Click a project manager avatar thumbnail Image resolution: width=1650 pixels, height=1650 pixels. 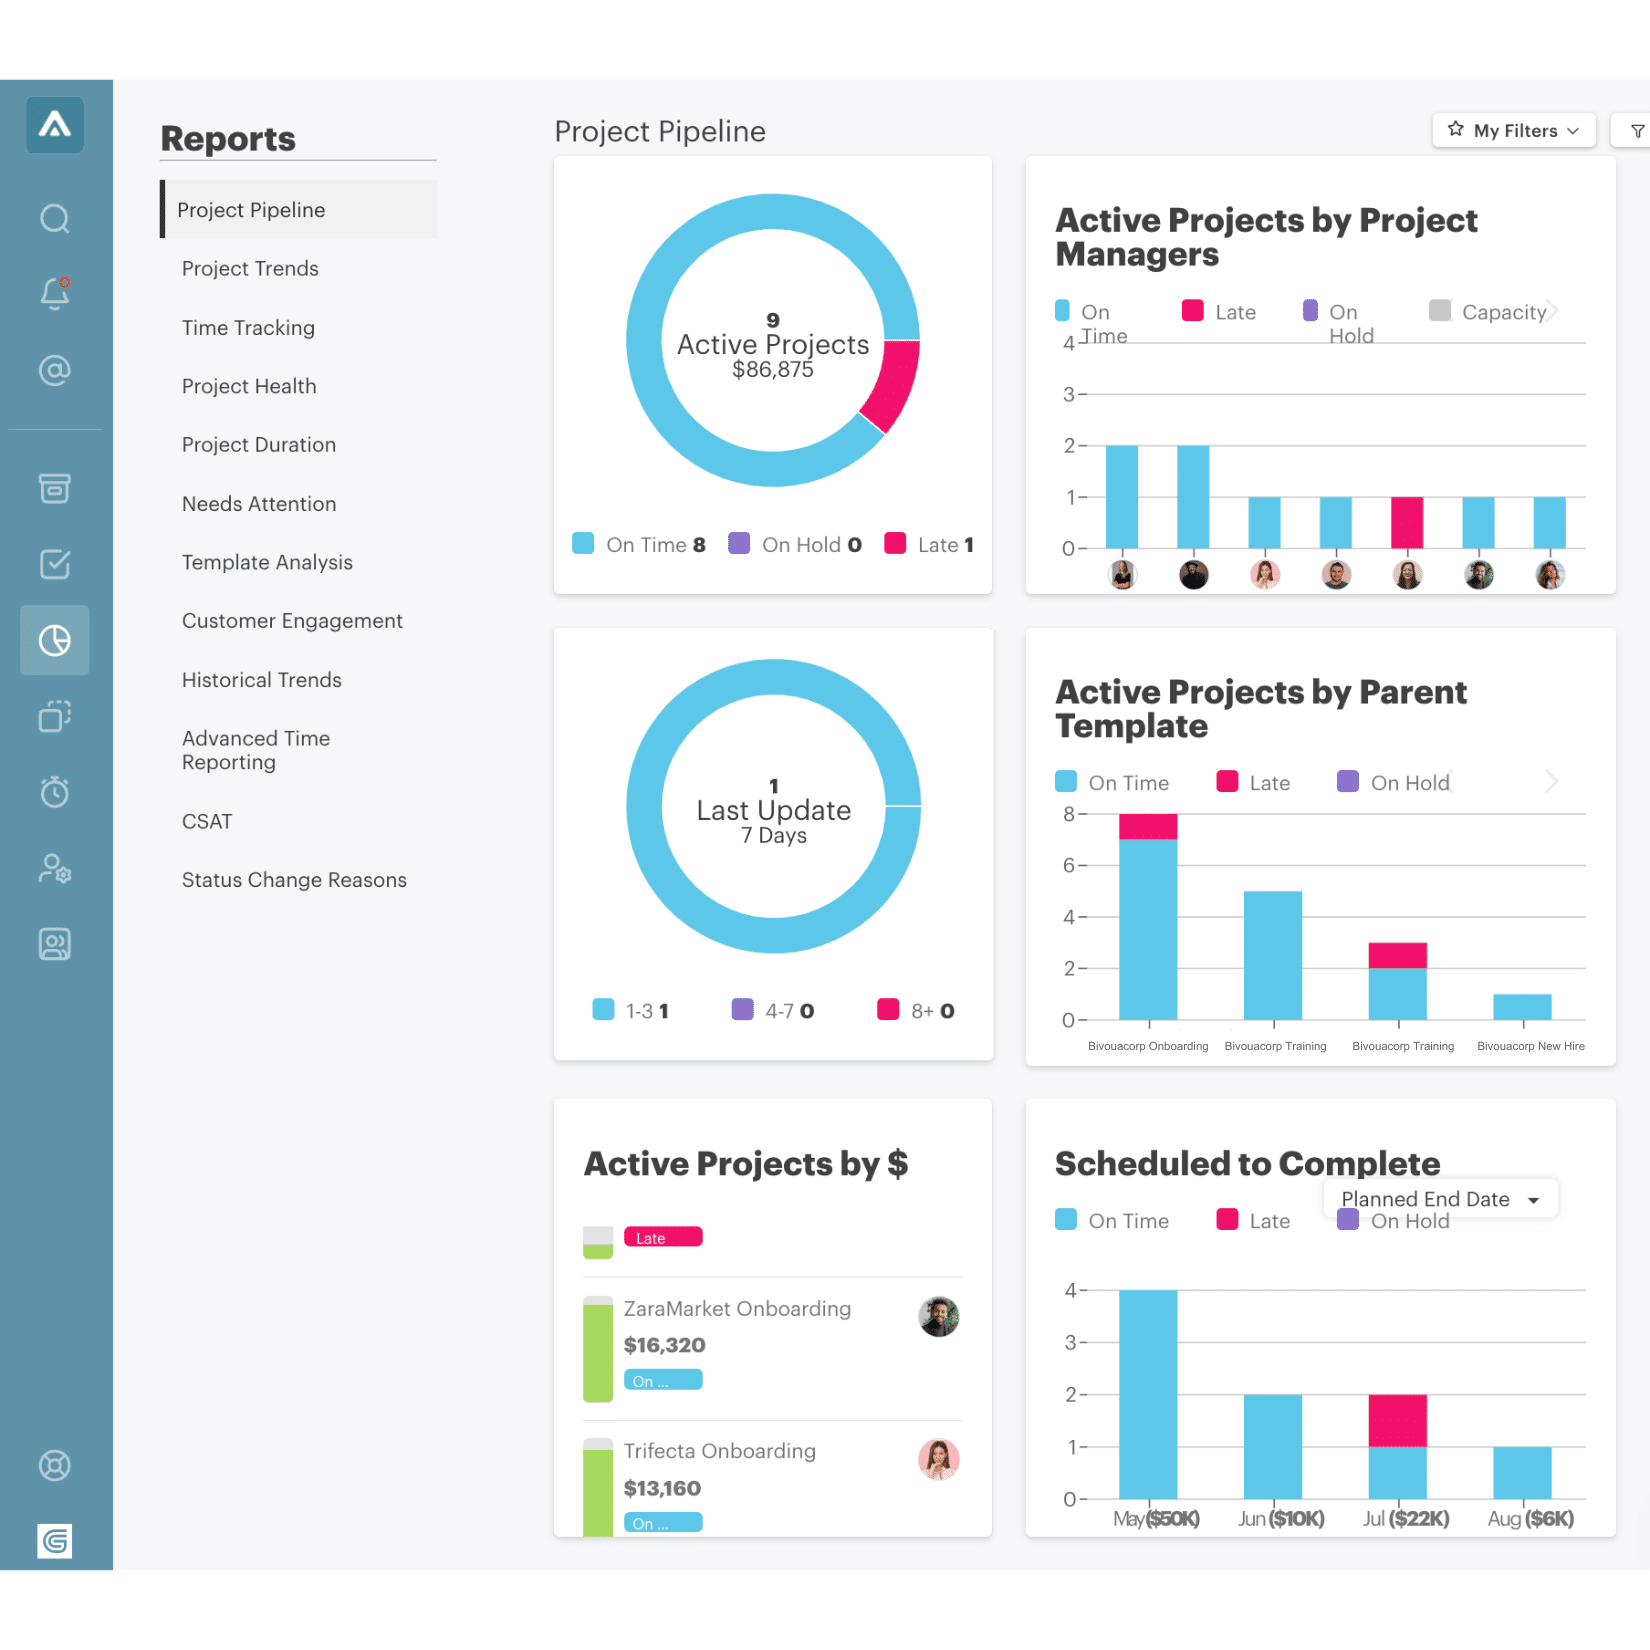1123,574
